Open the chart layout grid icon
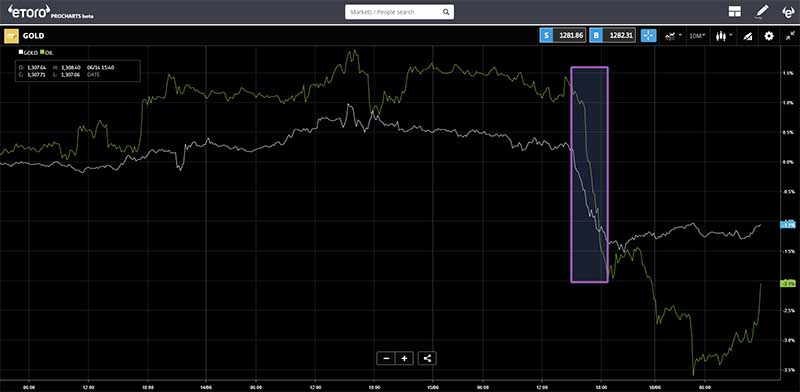 pyautogui.click(x=735, y=11)
